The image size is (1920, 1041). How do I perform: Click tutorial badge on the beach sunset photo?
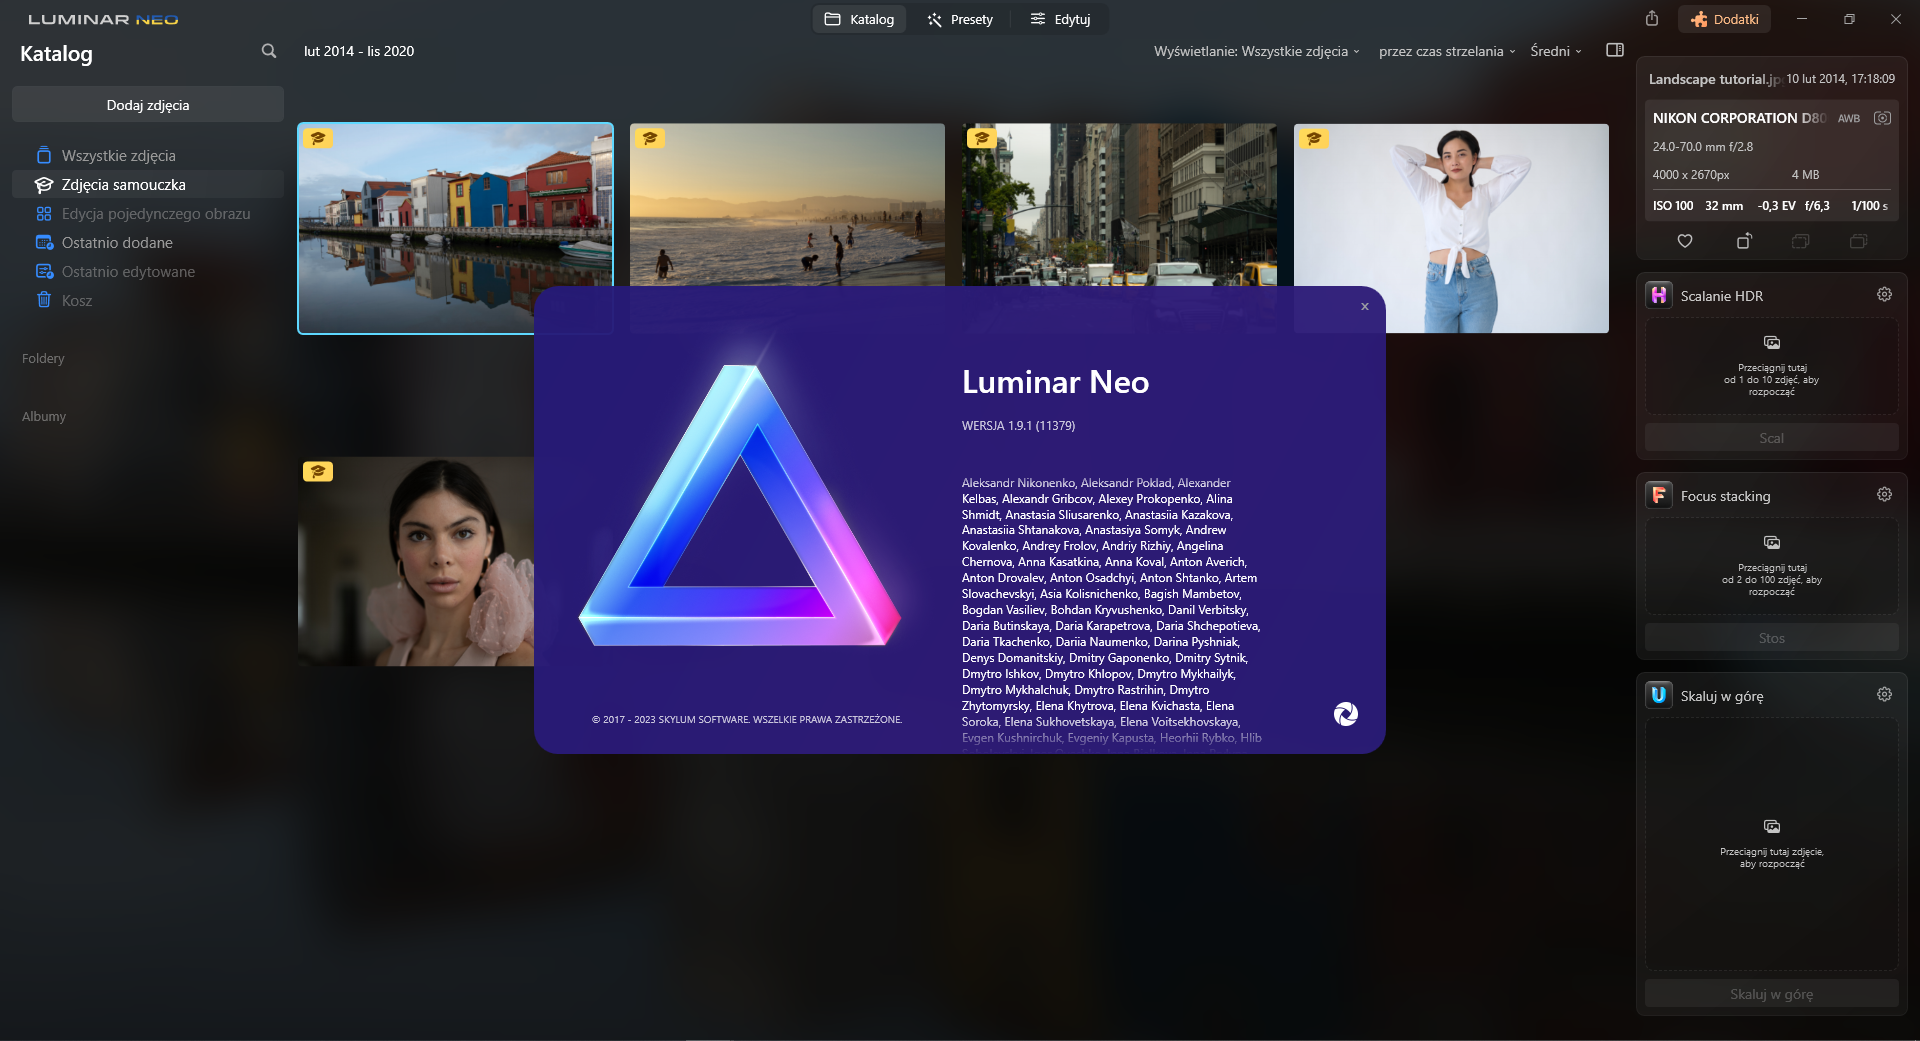click(650, 138)
